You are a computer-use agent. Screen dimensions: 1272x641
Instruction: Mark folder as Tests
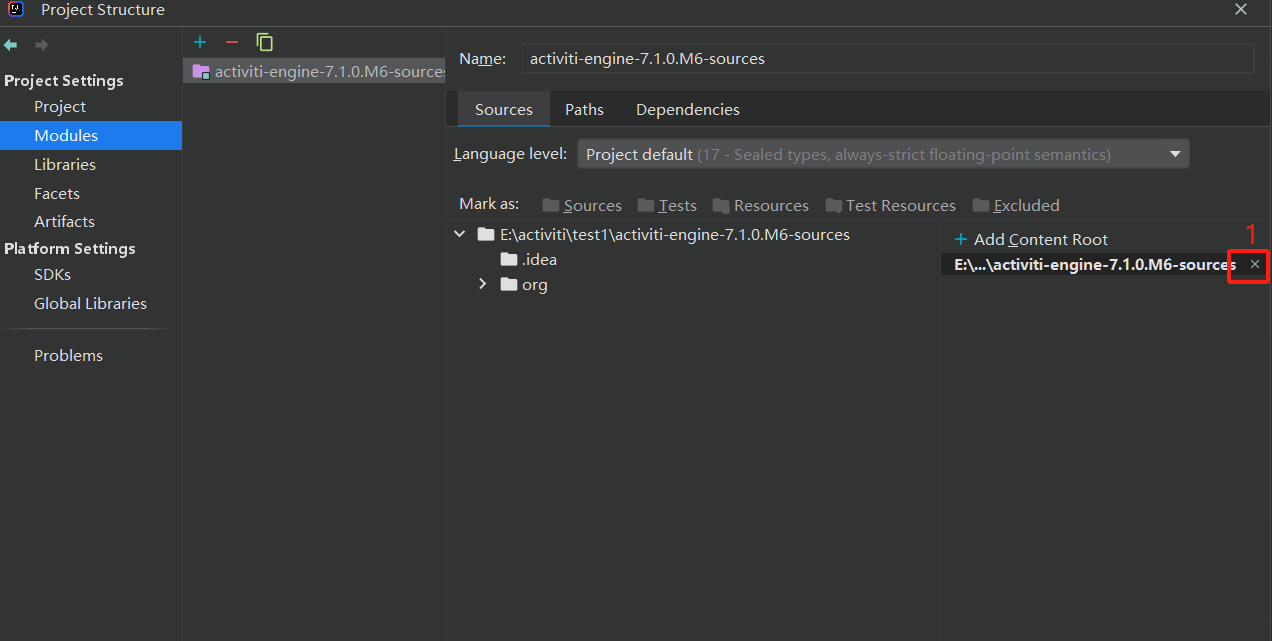point(667,205)
